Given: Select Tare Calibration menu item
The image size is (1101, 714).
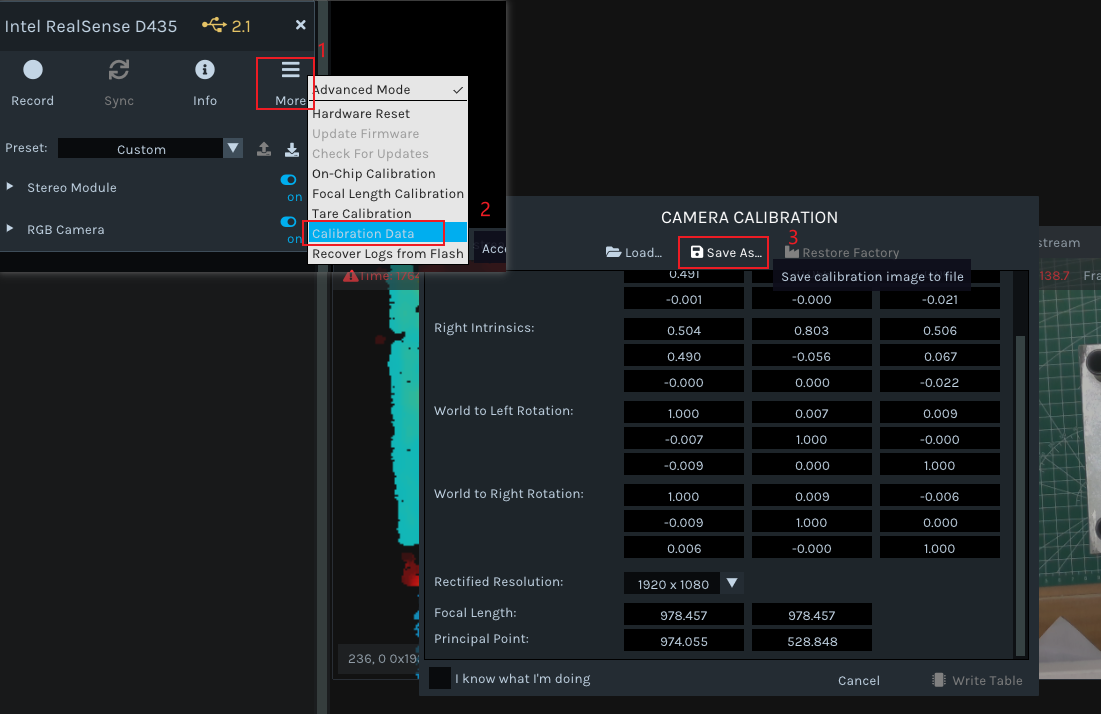Looking at the screenshot, I should pyautogui.click(x=388, y=213).
